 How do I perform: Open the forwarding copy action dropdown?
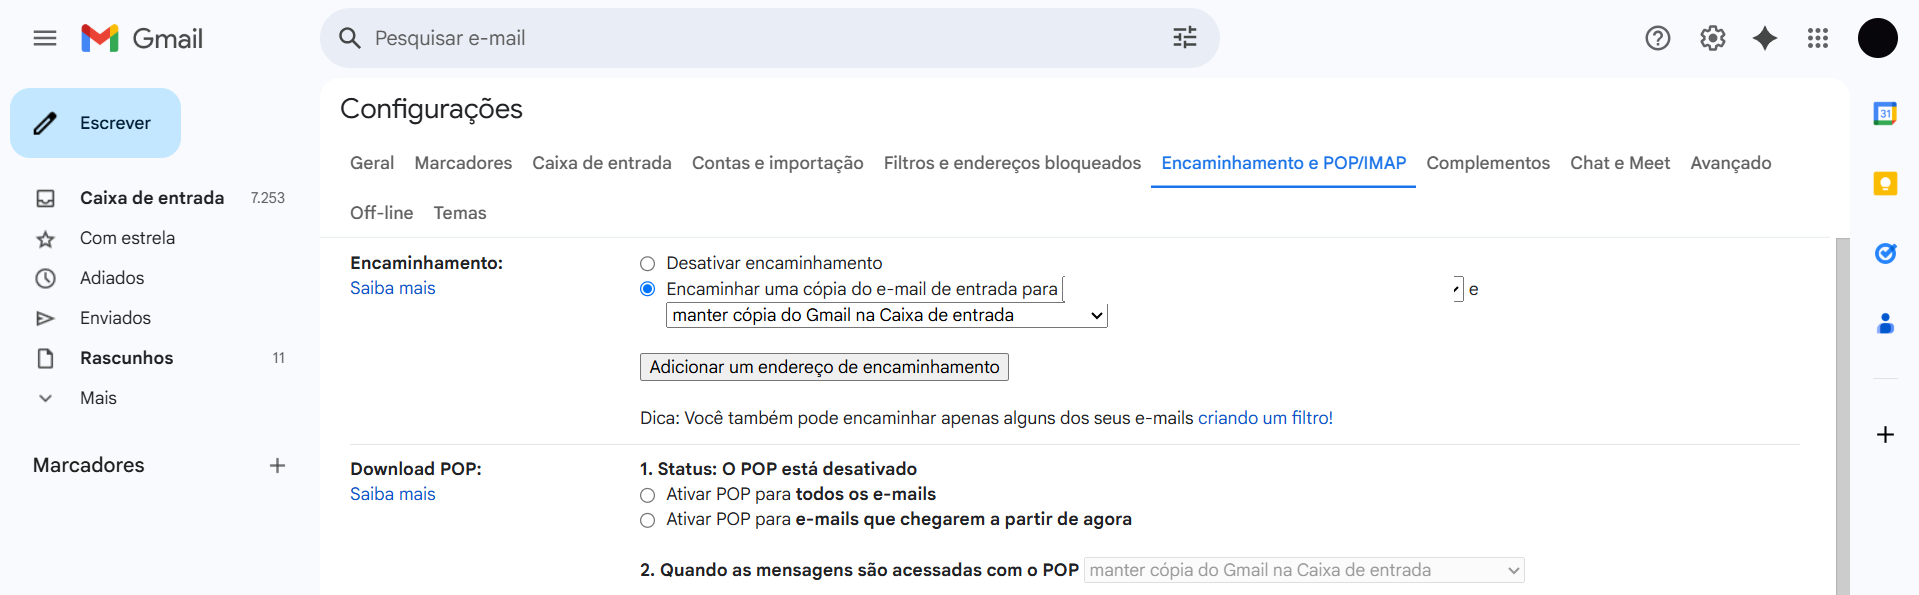pyautogui.click(x=886, y=316)
